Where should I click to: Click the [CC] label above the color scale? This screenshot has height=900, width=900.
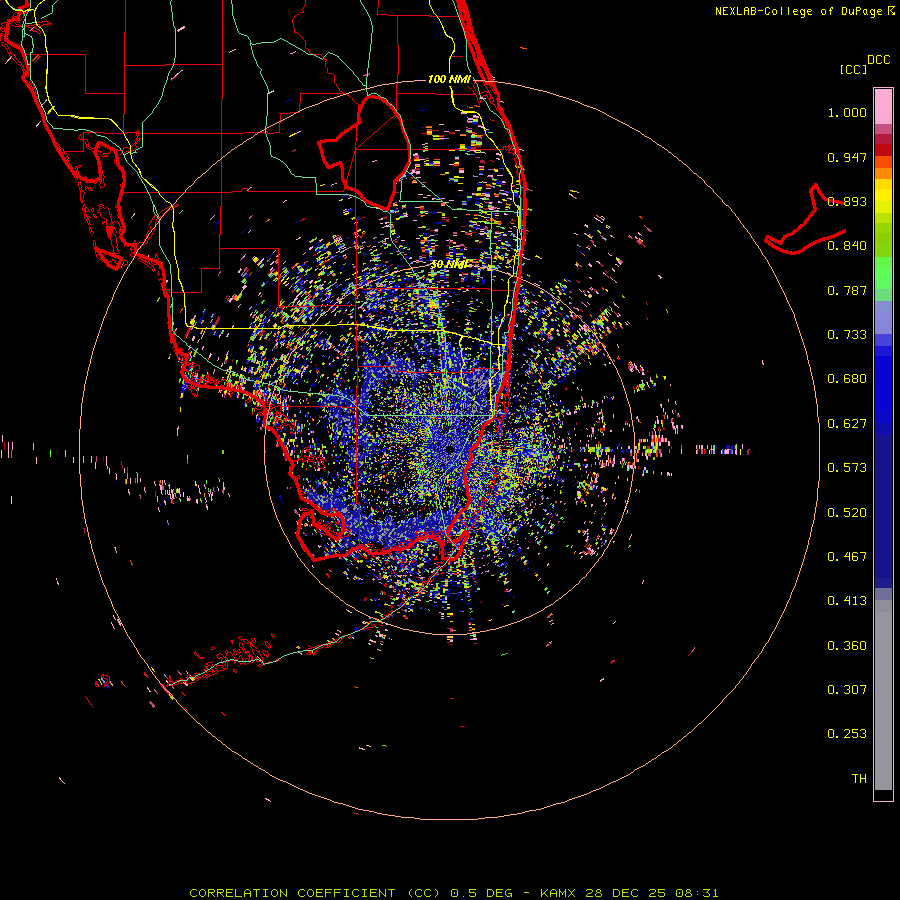point(853,69)
